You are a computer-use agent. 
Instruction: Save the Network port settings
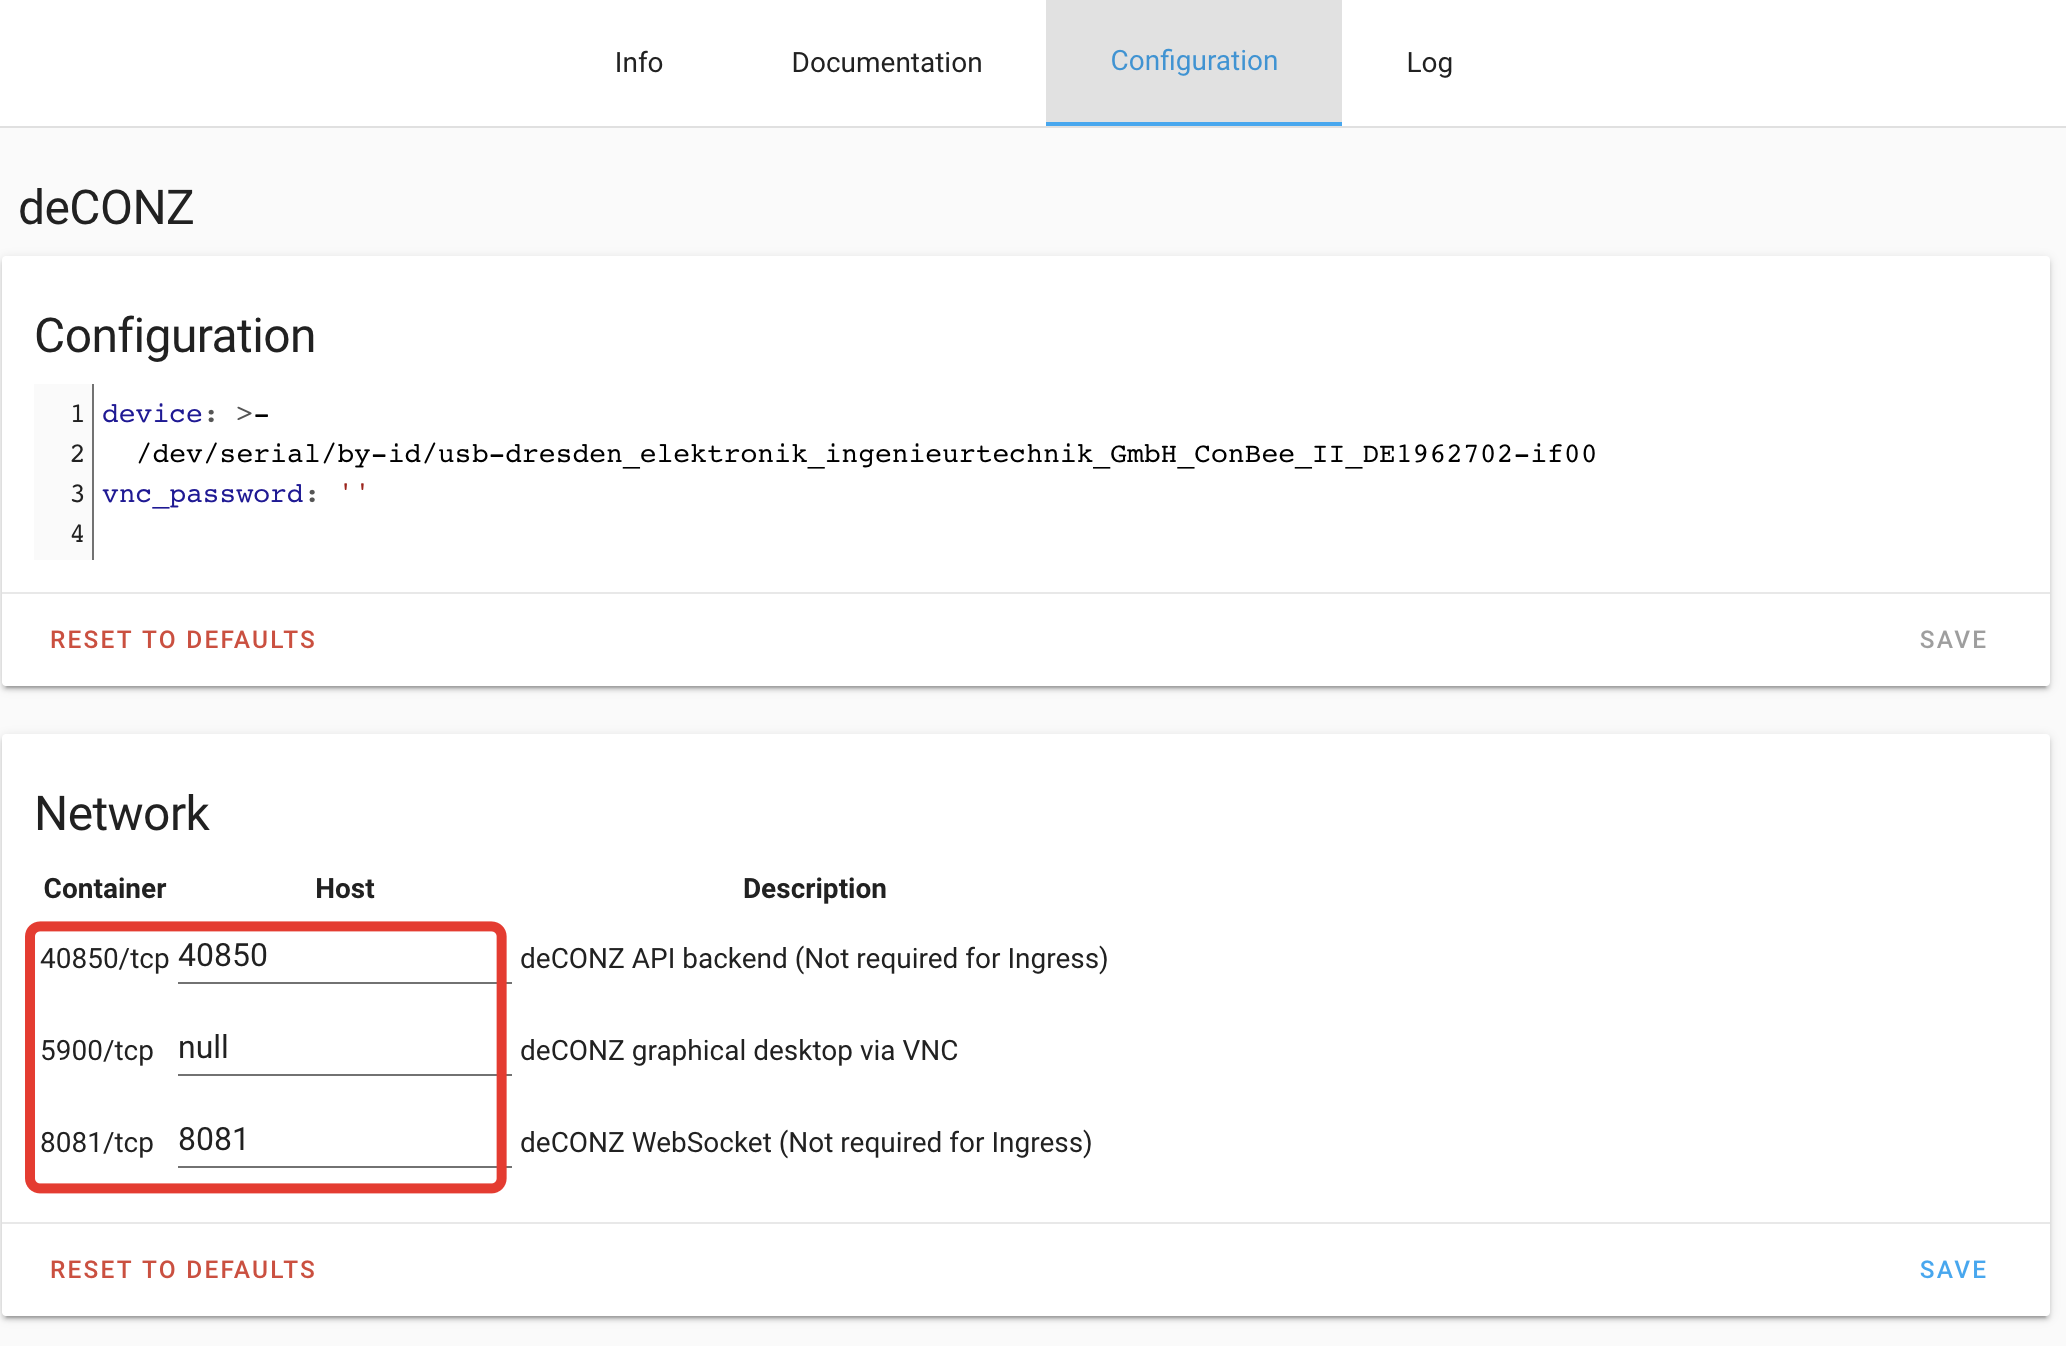coord(1952,1270)
